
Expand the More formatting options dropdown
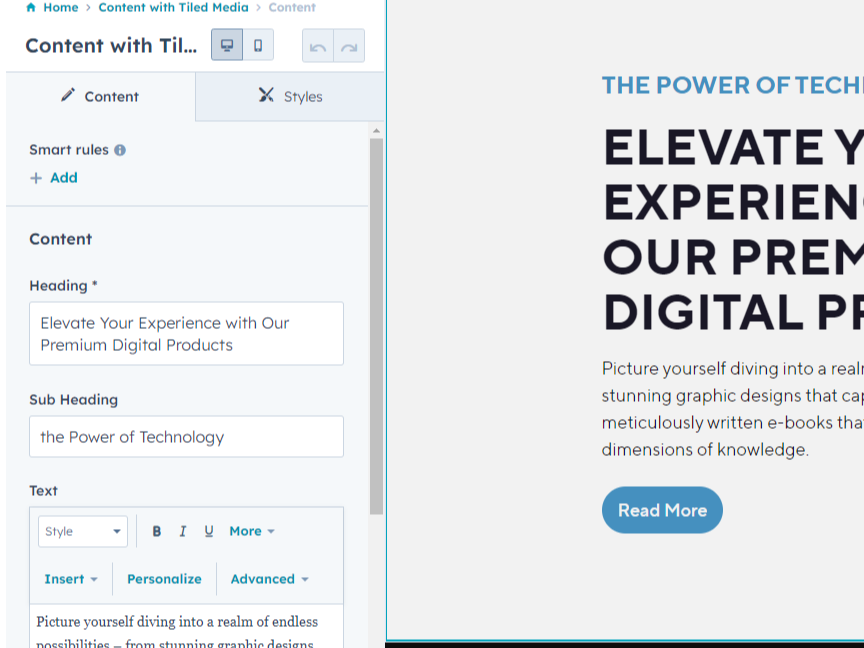(x=252, y=532)
